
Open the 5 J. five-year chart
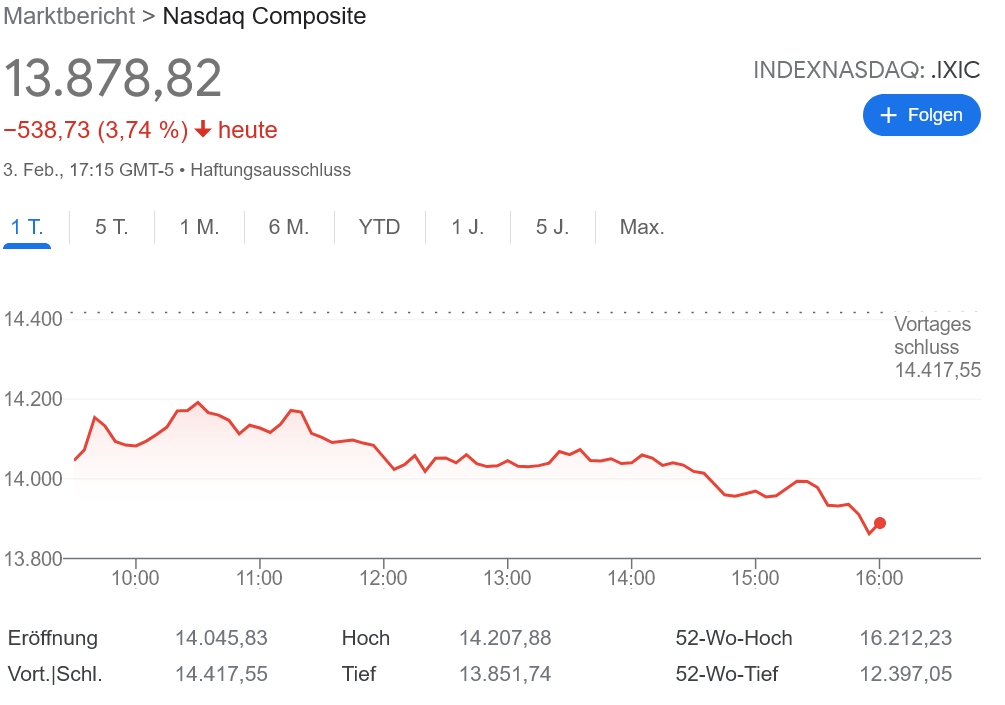tap(552, 227)
